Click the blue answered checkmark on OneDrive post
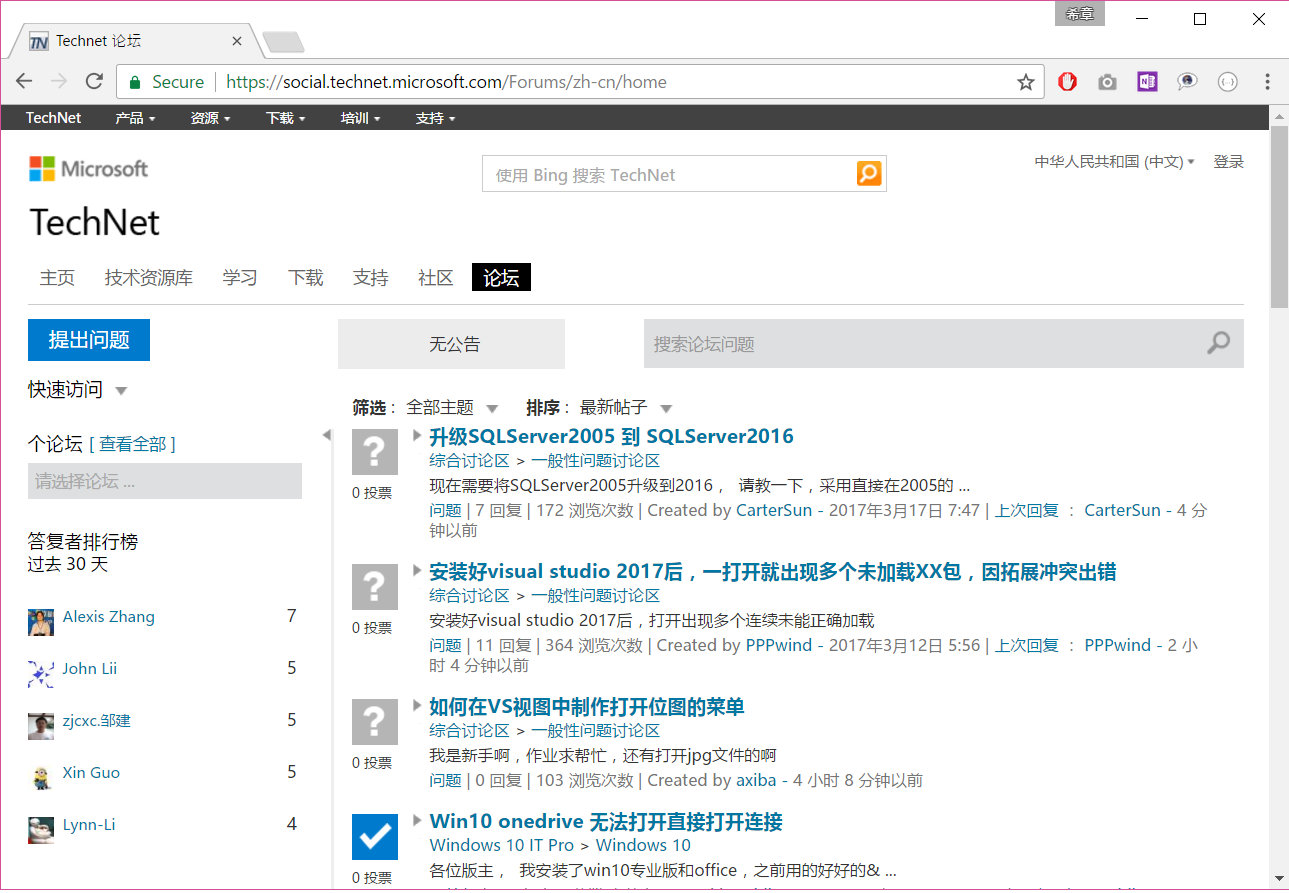This screenshot has height=893, width=1289. 375,838
